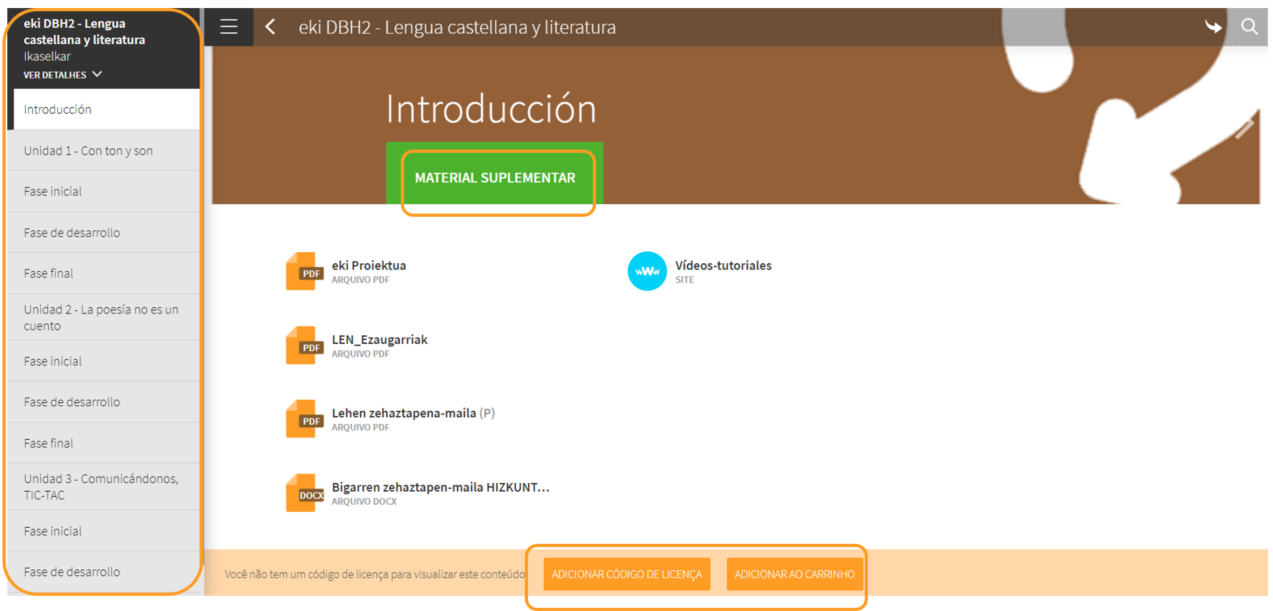Image resolution: width=1273 pixels, height=611 pixels.
Task: Click Adicionar código de licença button
Action: point(627,575)
